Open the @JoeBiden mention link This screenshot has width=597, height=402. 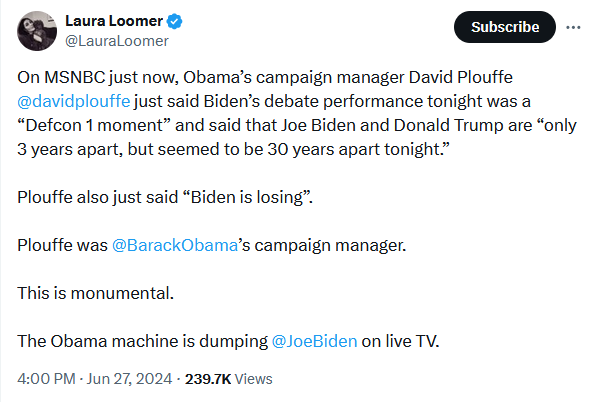(314, 341)
